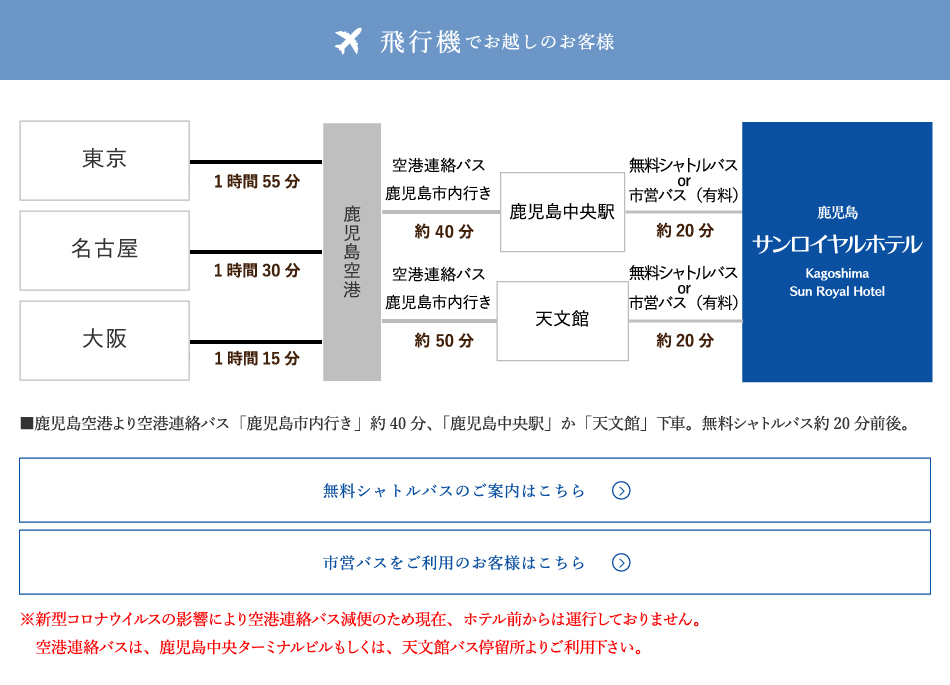Click the 1 時間 30 分 flight time
Image resolution: width=950 pixels, height=685 pixels.
(257, 270)
